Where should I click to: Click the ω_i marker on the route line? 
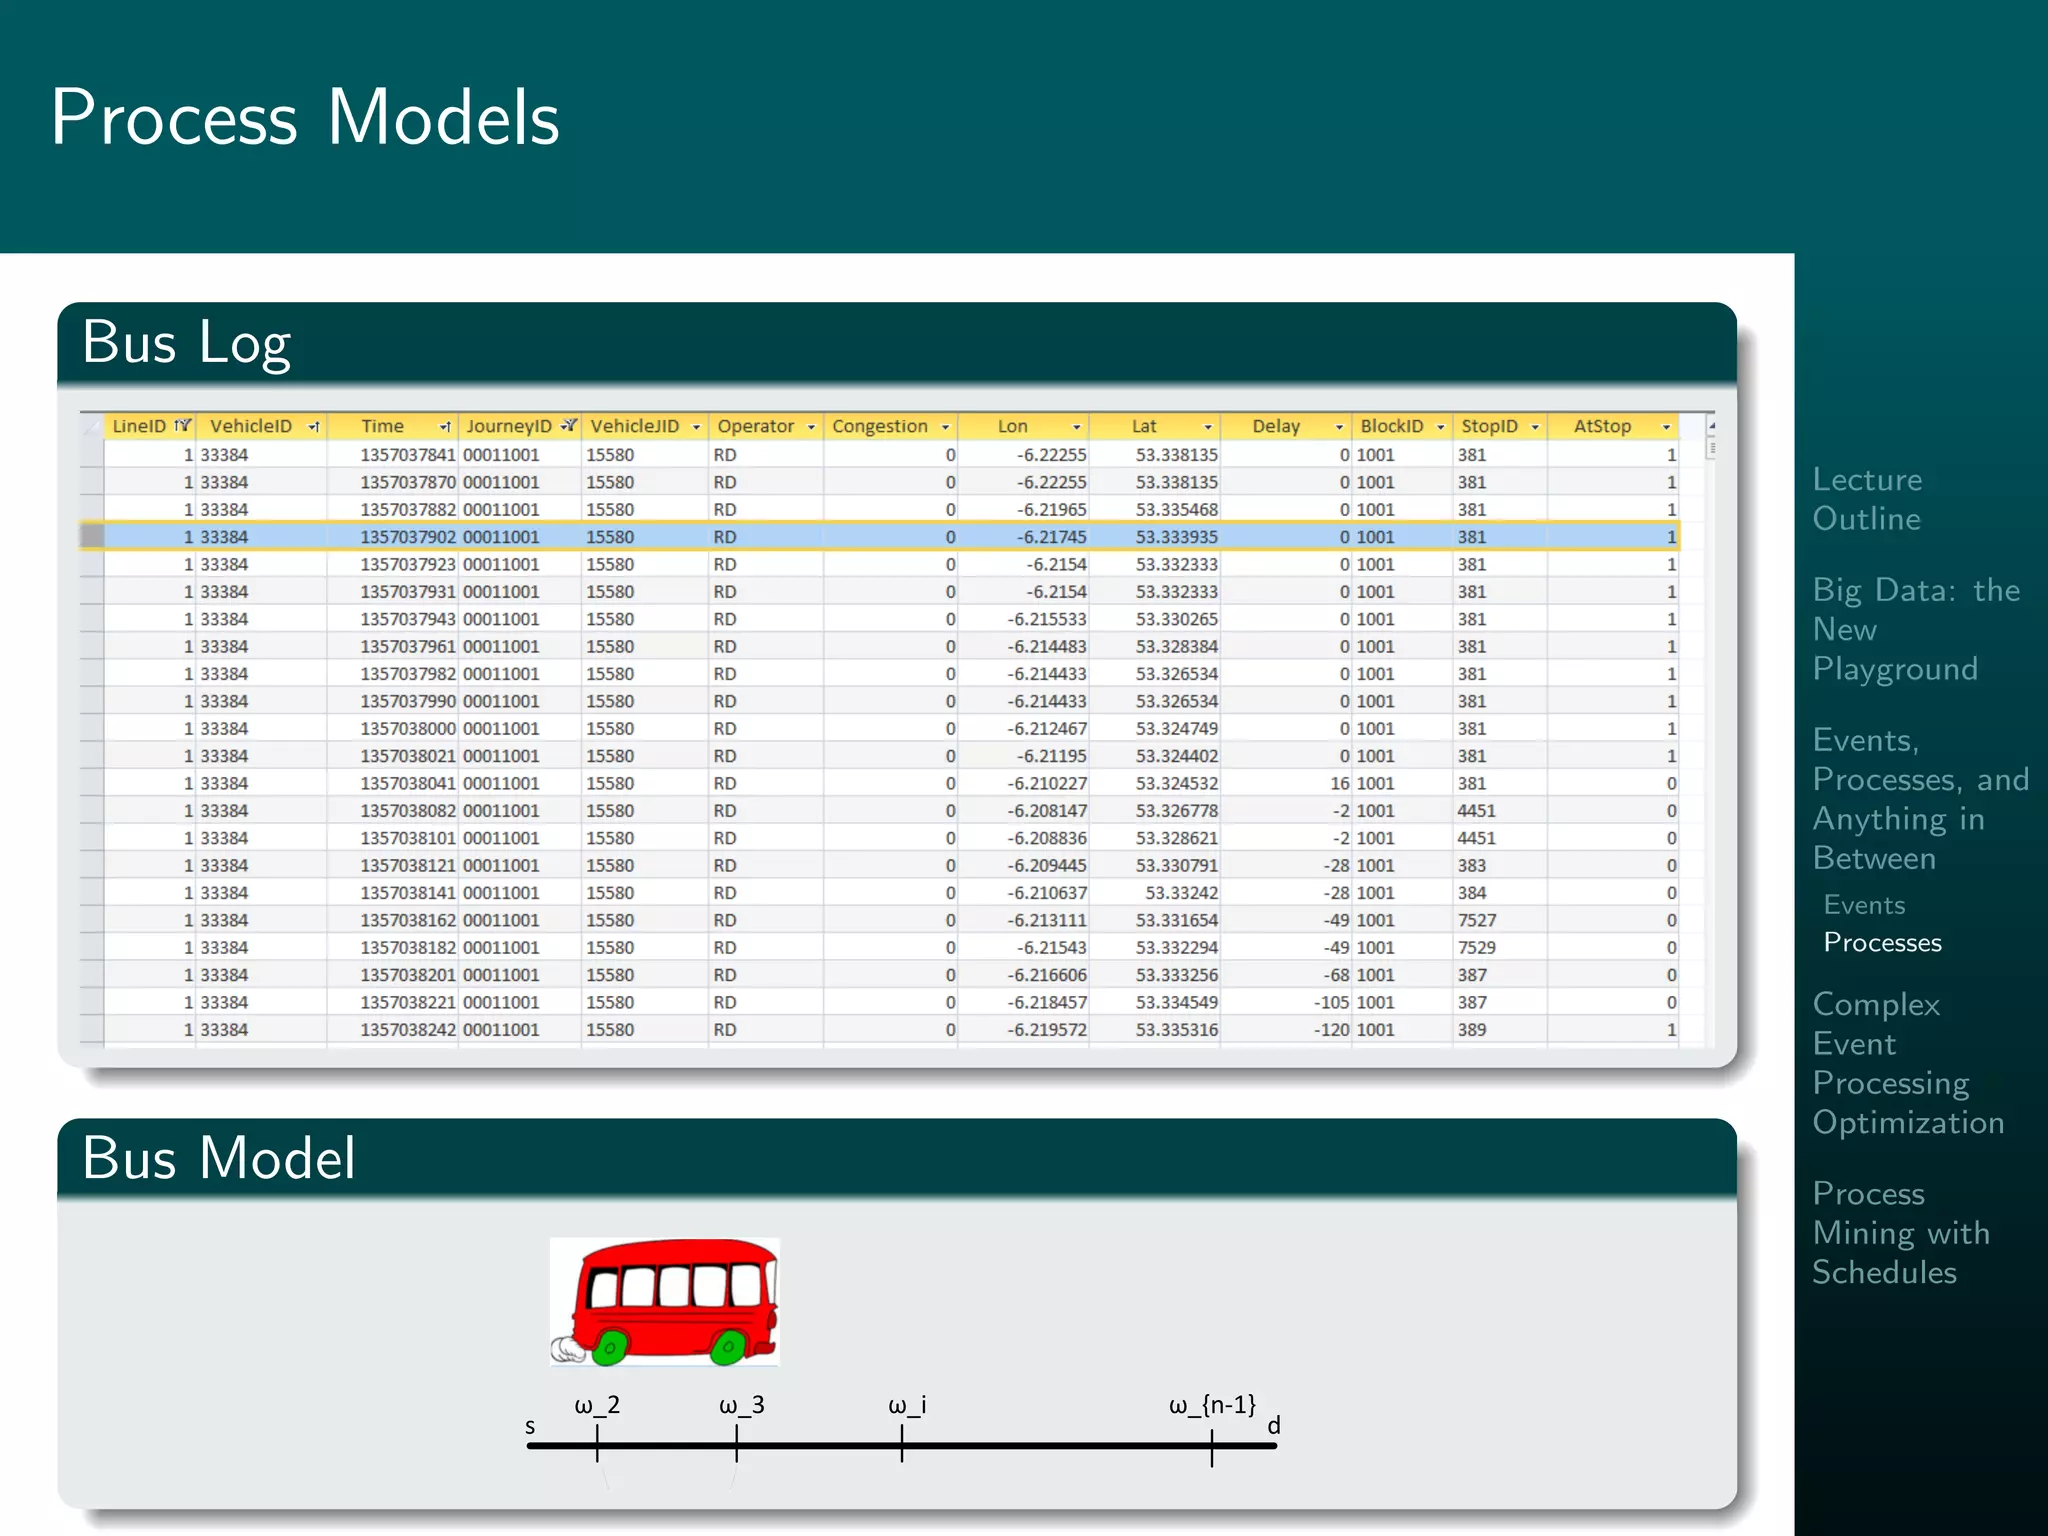(x=902, y=1444)
